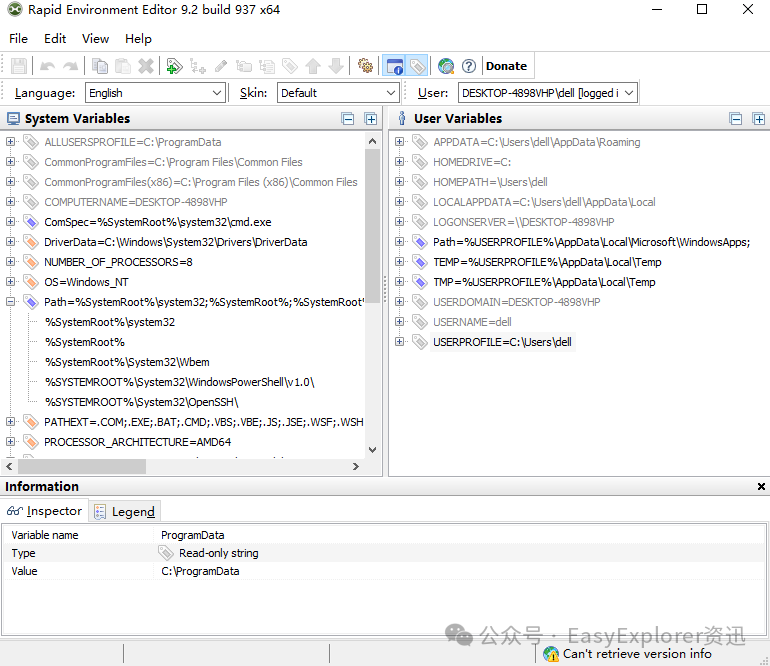Open the globe check-for-updates icon
The width and height of the screenshot is (770, 666).
pyautogui.click(x=446, y=66)
